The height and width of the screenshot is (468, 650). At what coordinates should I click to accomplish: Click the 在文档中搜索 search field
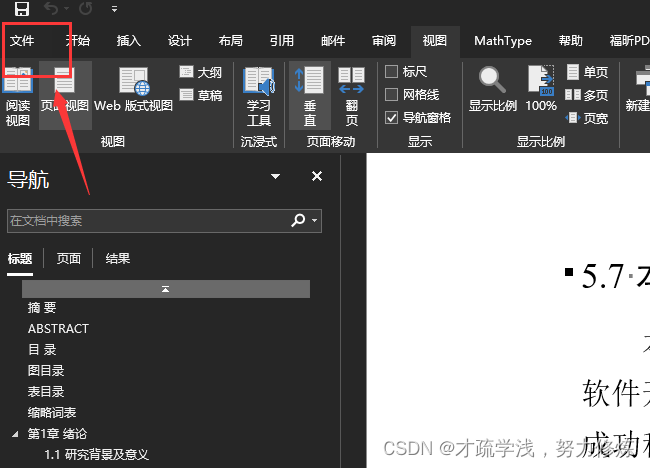pos(164,221)
